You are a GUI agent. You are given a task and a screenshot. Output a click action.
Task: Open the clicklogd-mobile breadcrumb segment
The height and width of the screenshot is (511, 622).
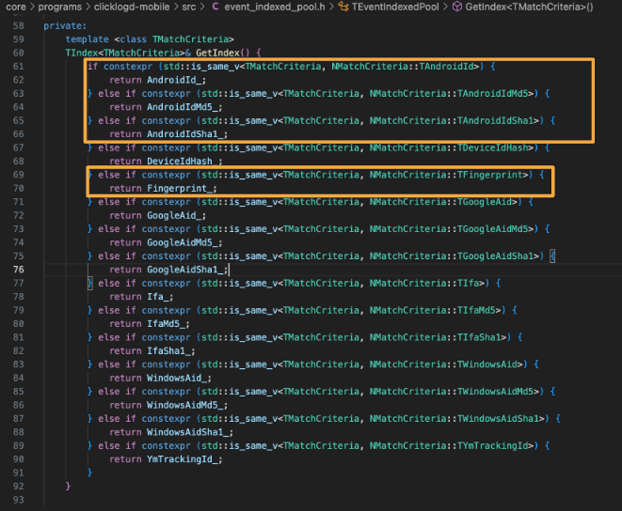click(x=132, y=7)
